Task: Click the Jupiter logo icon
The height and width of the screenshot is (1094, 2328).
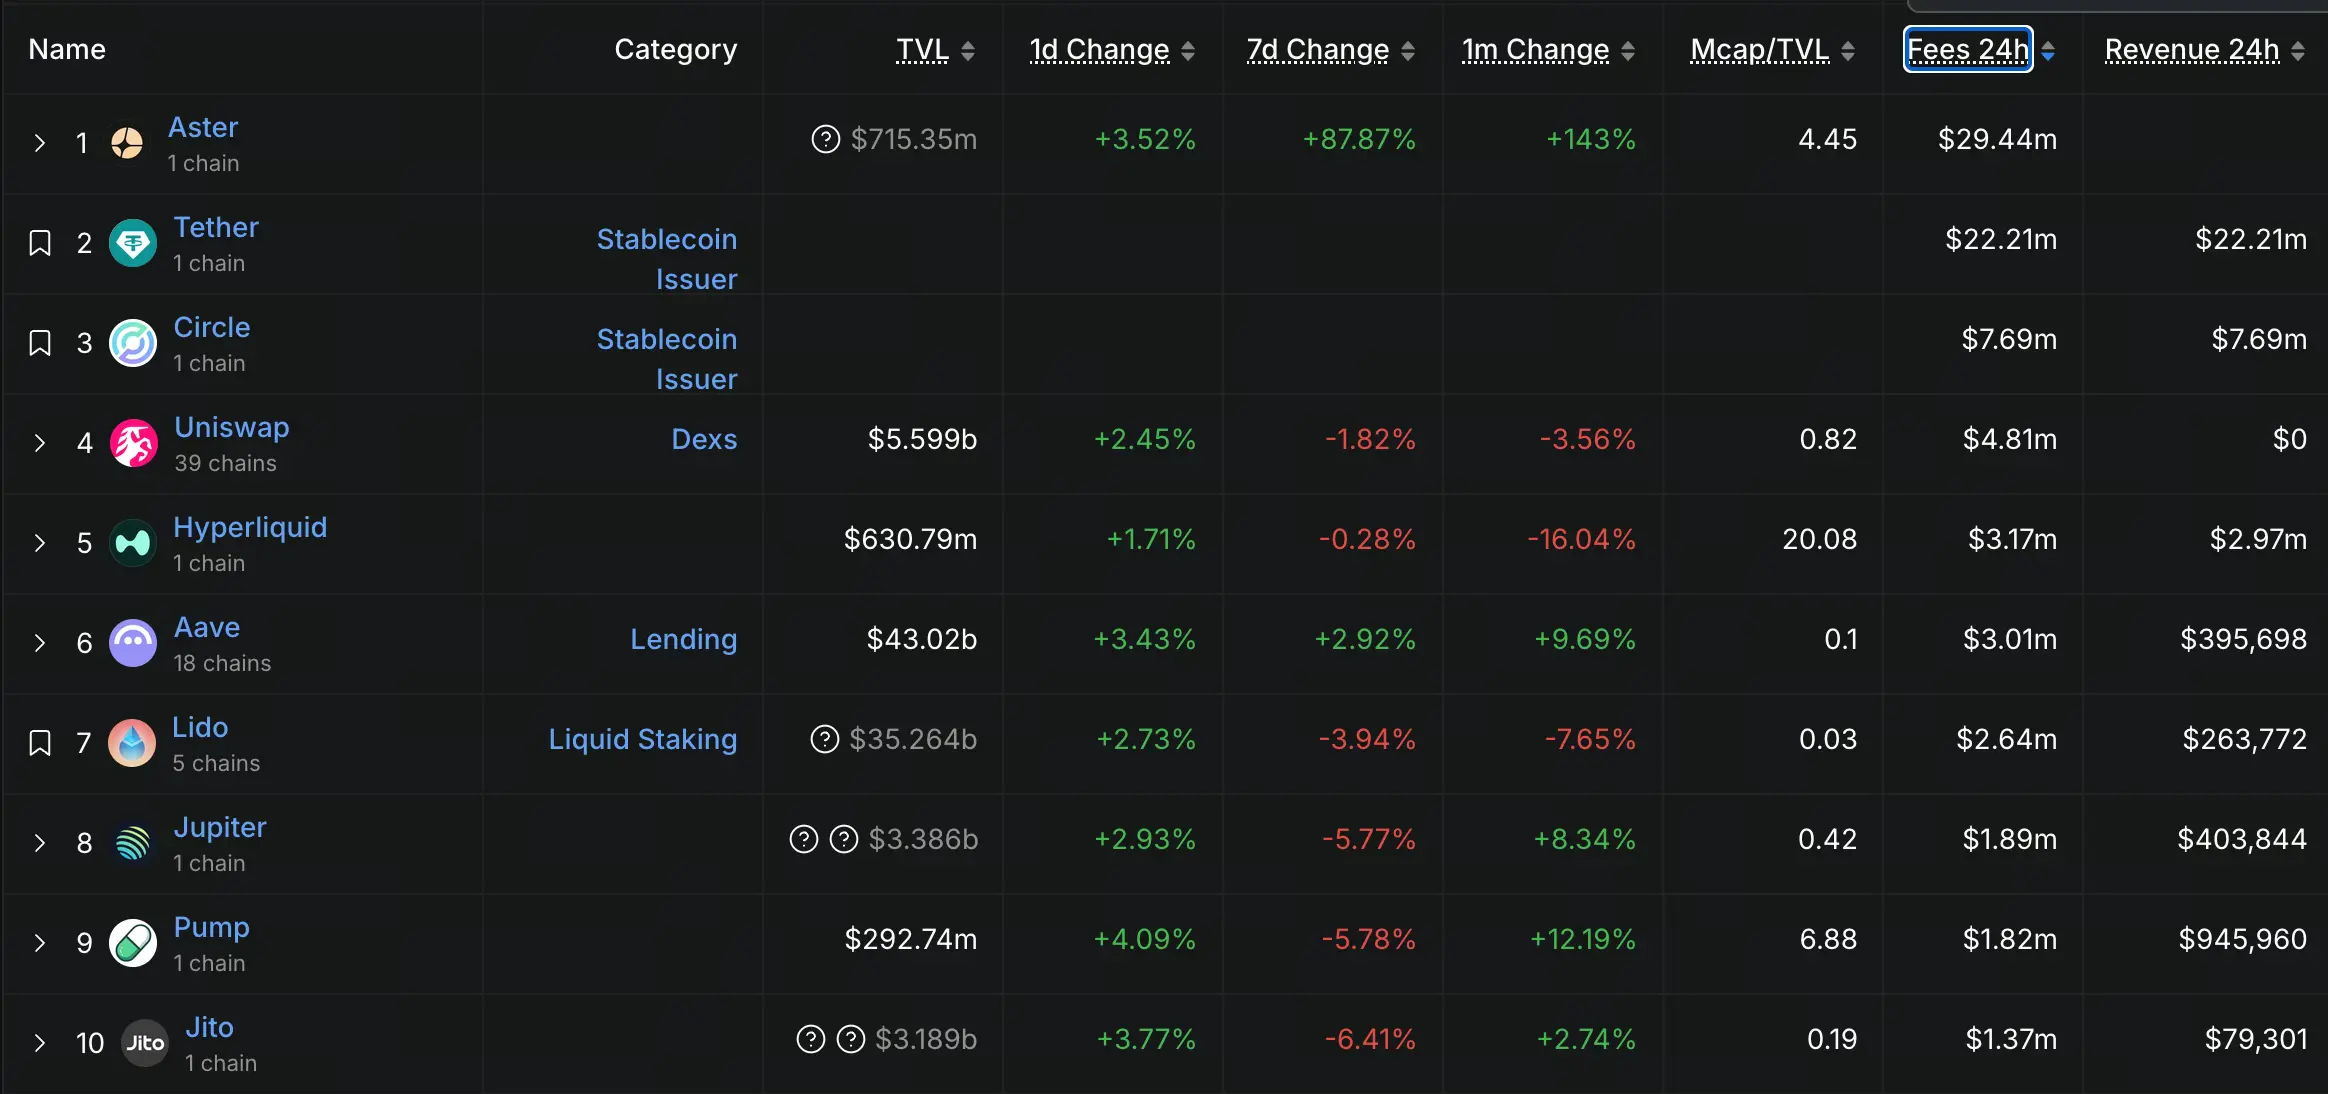Action: click(x=133, y=843)
